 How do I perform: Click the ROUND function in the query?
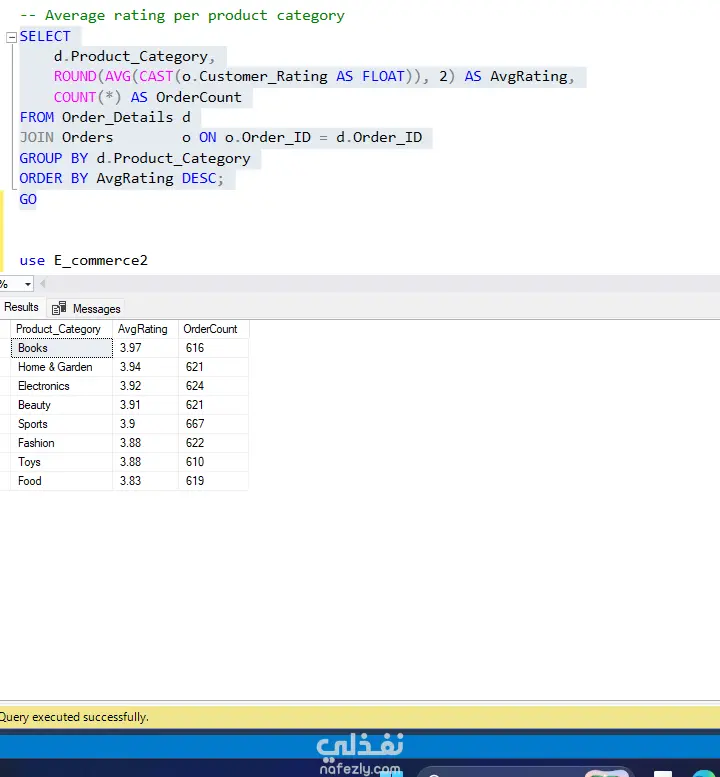75,76
